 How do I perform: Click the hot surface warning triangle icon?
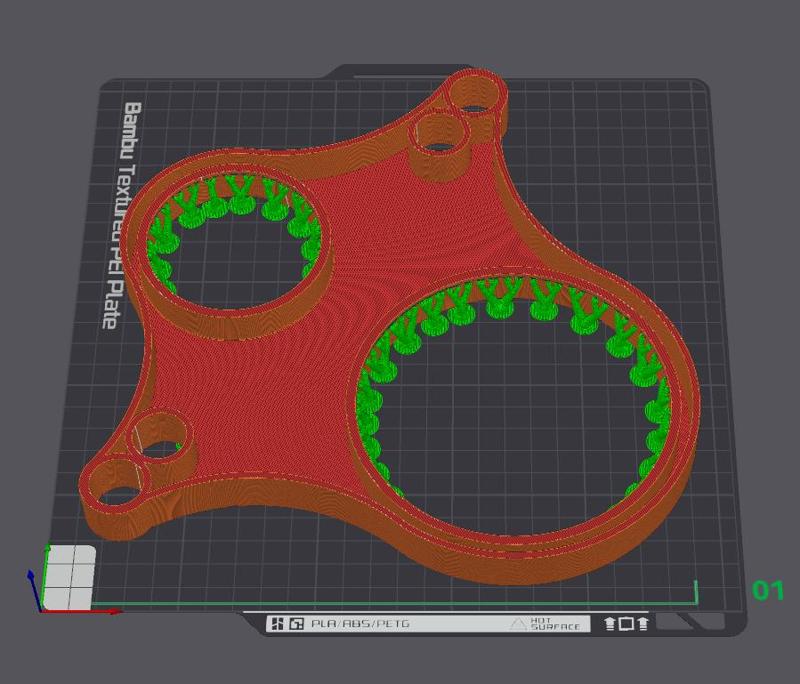click(x=518, y=624)
